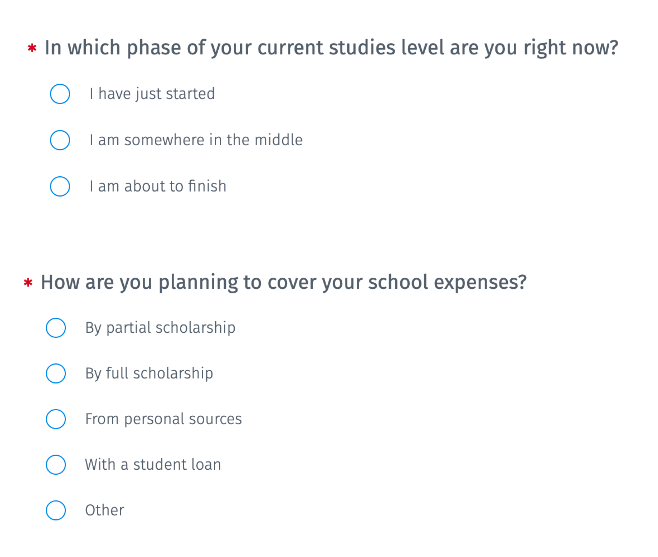The image size is (658, 557).
Task: Click the "I am somewhere in the middle" text
Action: pos(196,140)
